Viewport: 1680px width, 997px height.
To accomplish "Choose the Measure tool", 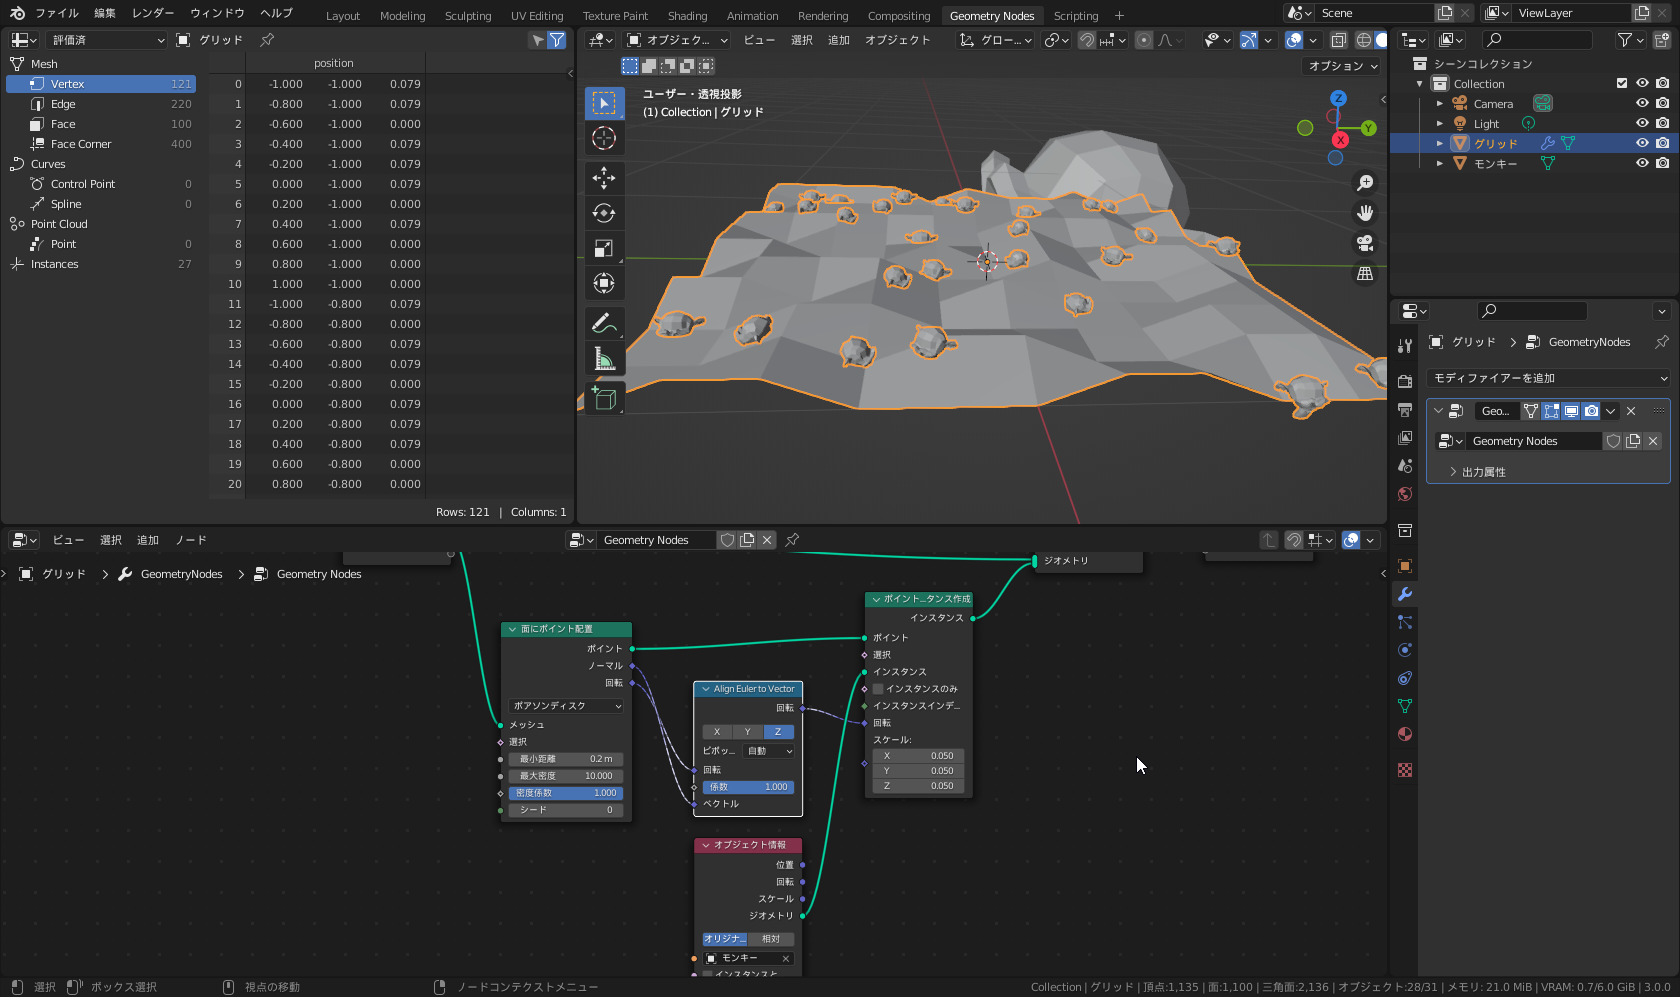I will 604,358.
